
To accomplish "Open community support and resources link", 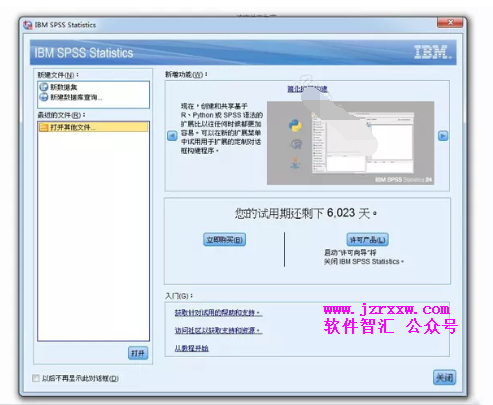I will (x=218, y=330).
